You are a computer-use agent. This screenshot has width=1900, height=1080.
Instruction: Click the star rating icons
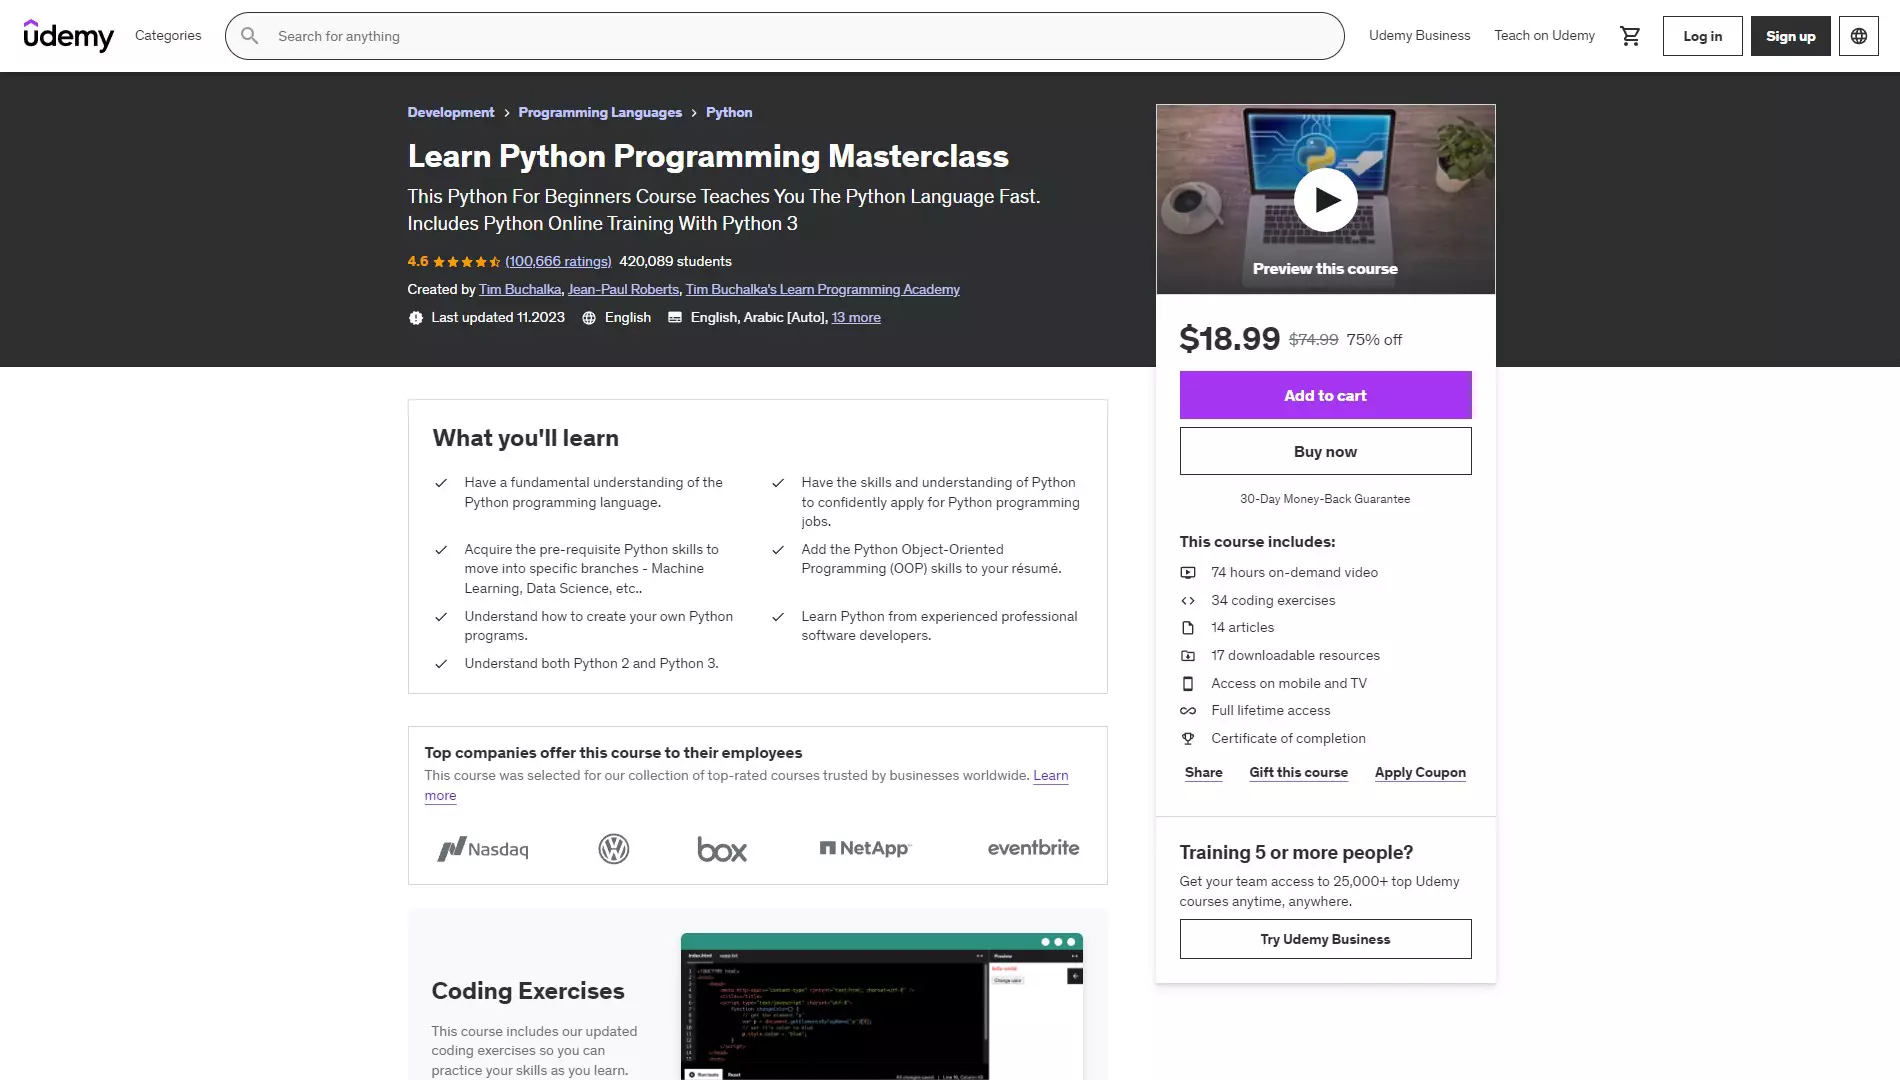coord(466,262)
